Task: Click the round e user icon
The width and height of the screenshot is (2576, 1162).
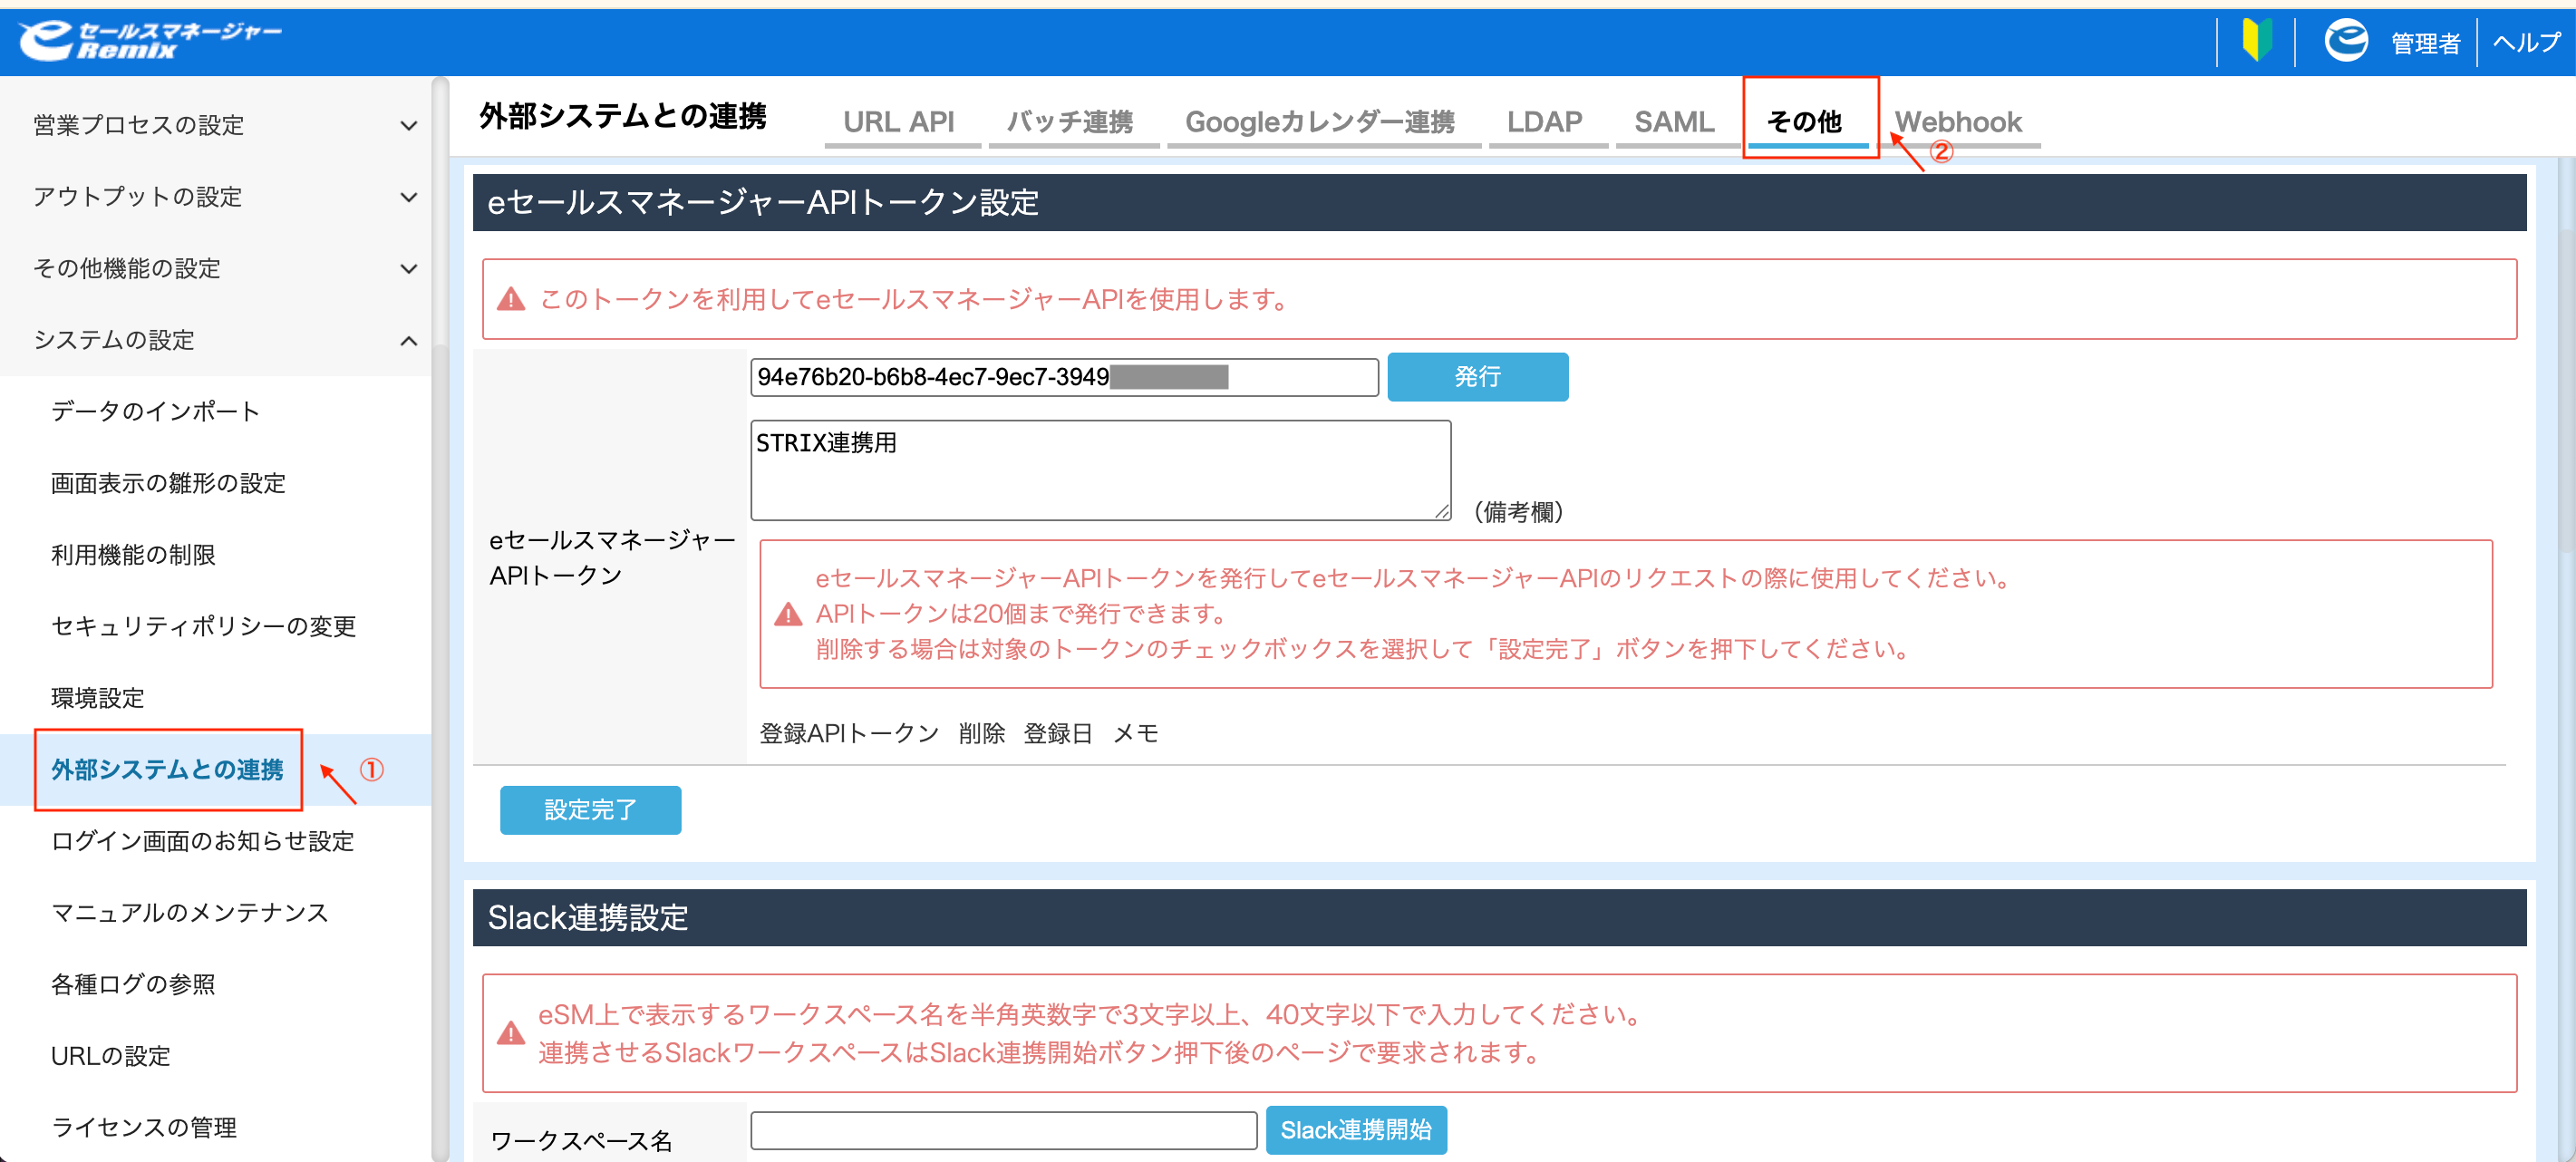Action: click(x=2346, y=41)
